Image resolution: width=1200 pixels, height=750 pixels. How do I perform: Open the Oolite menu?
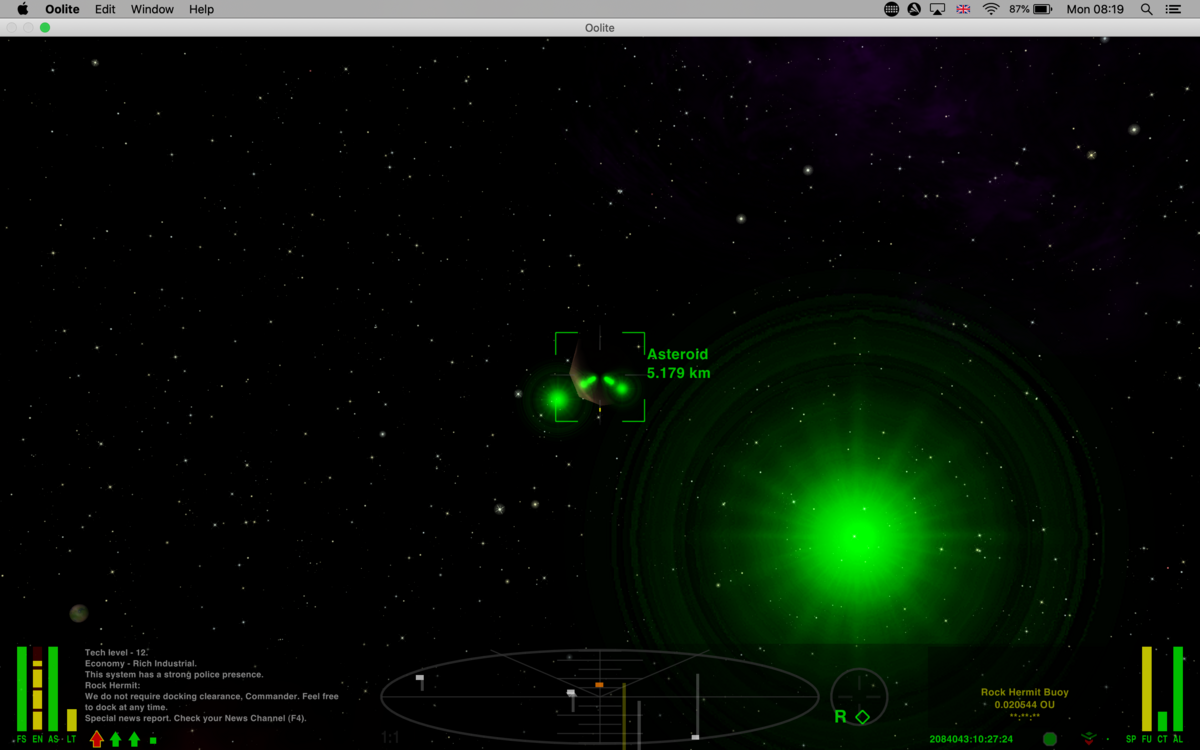(x=62, y=9)
